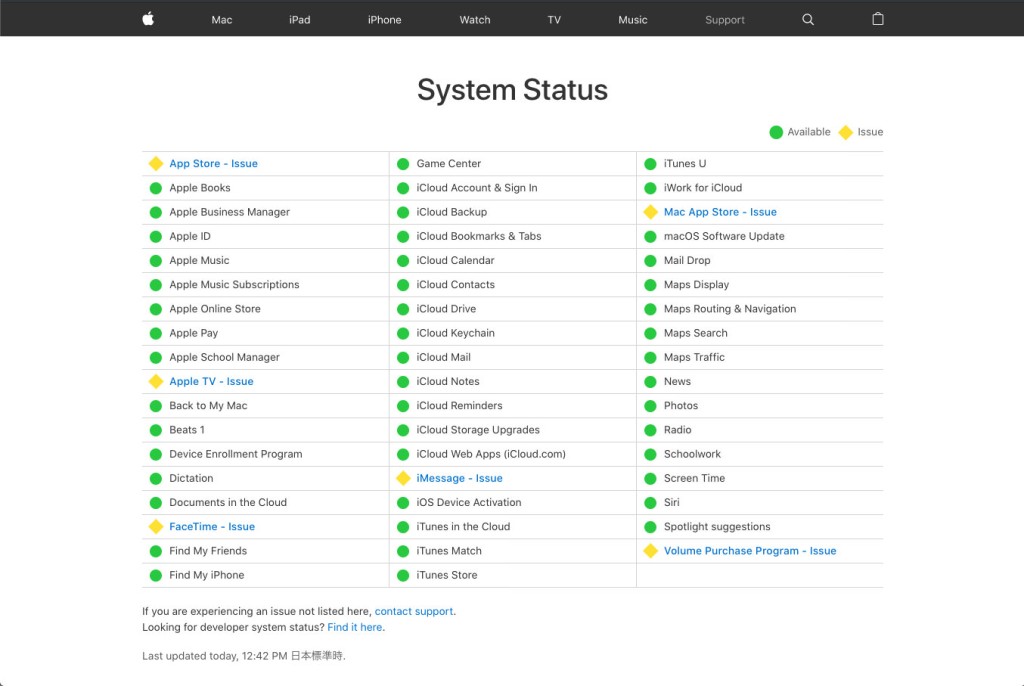1024x686 pixels.
Task: Click yellow diamond beside App Store issue
Action: pos(155,163)
